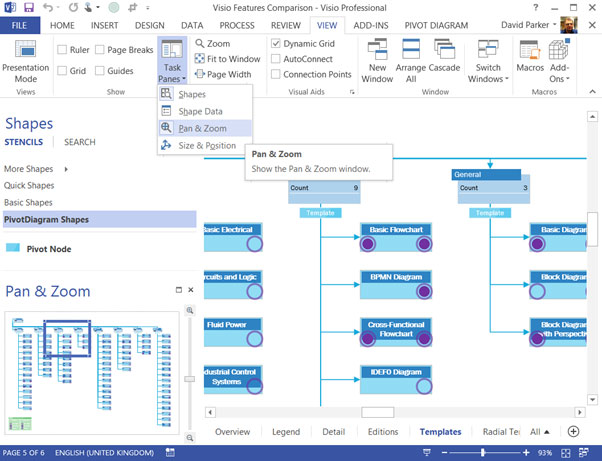Switch to the HOME ribbon tab

62,25
